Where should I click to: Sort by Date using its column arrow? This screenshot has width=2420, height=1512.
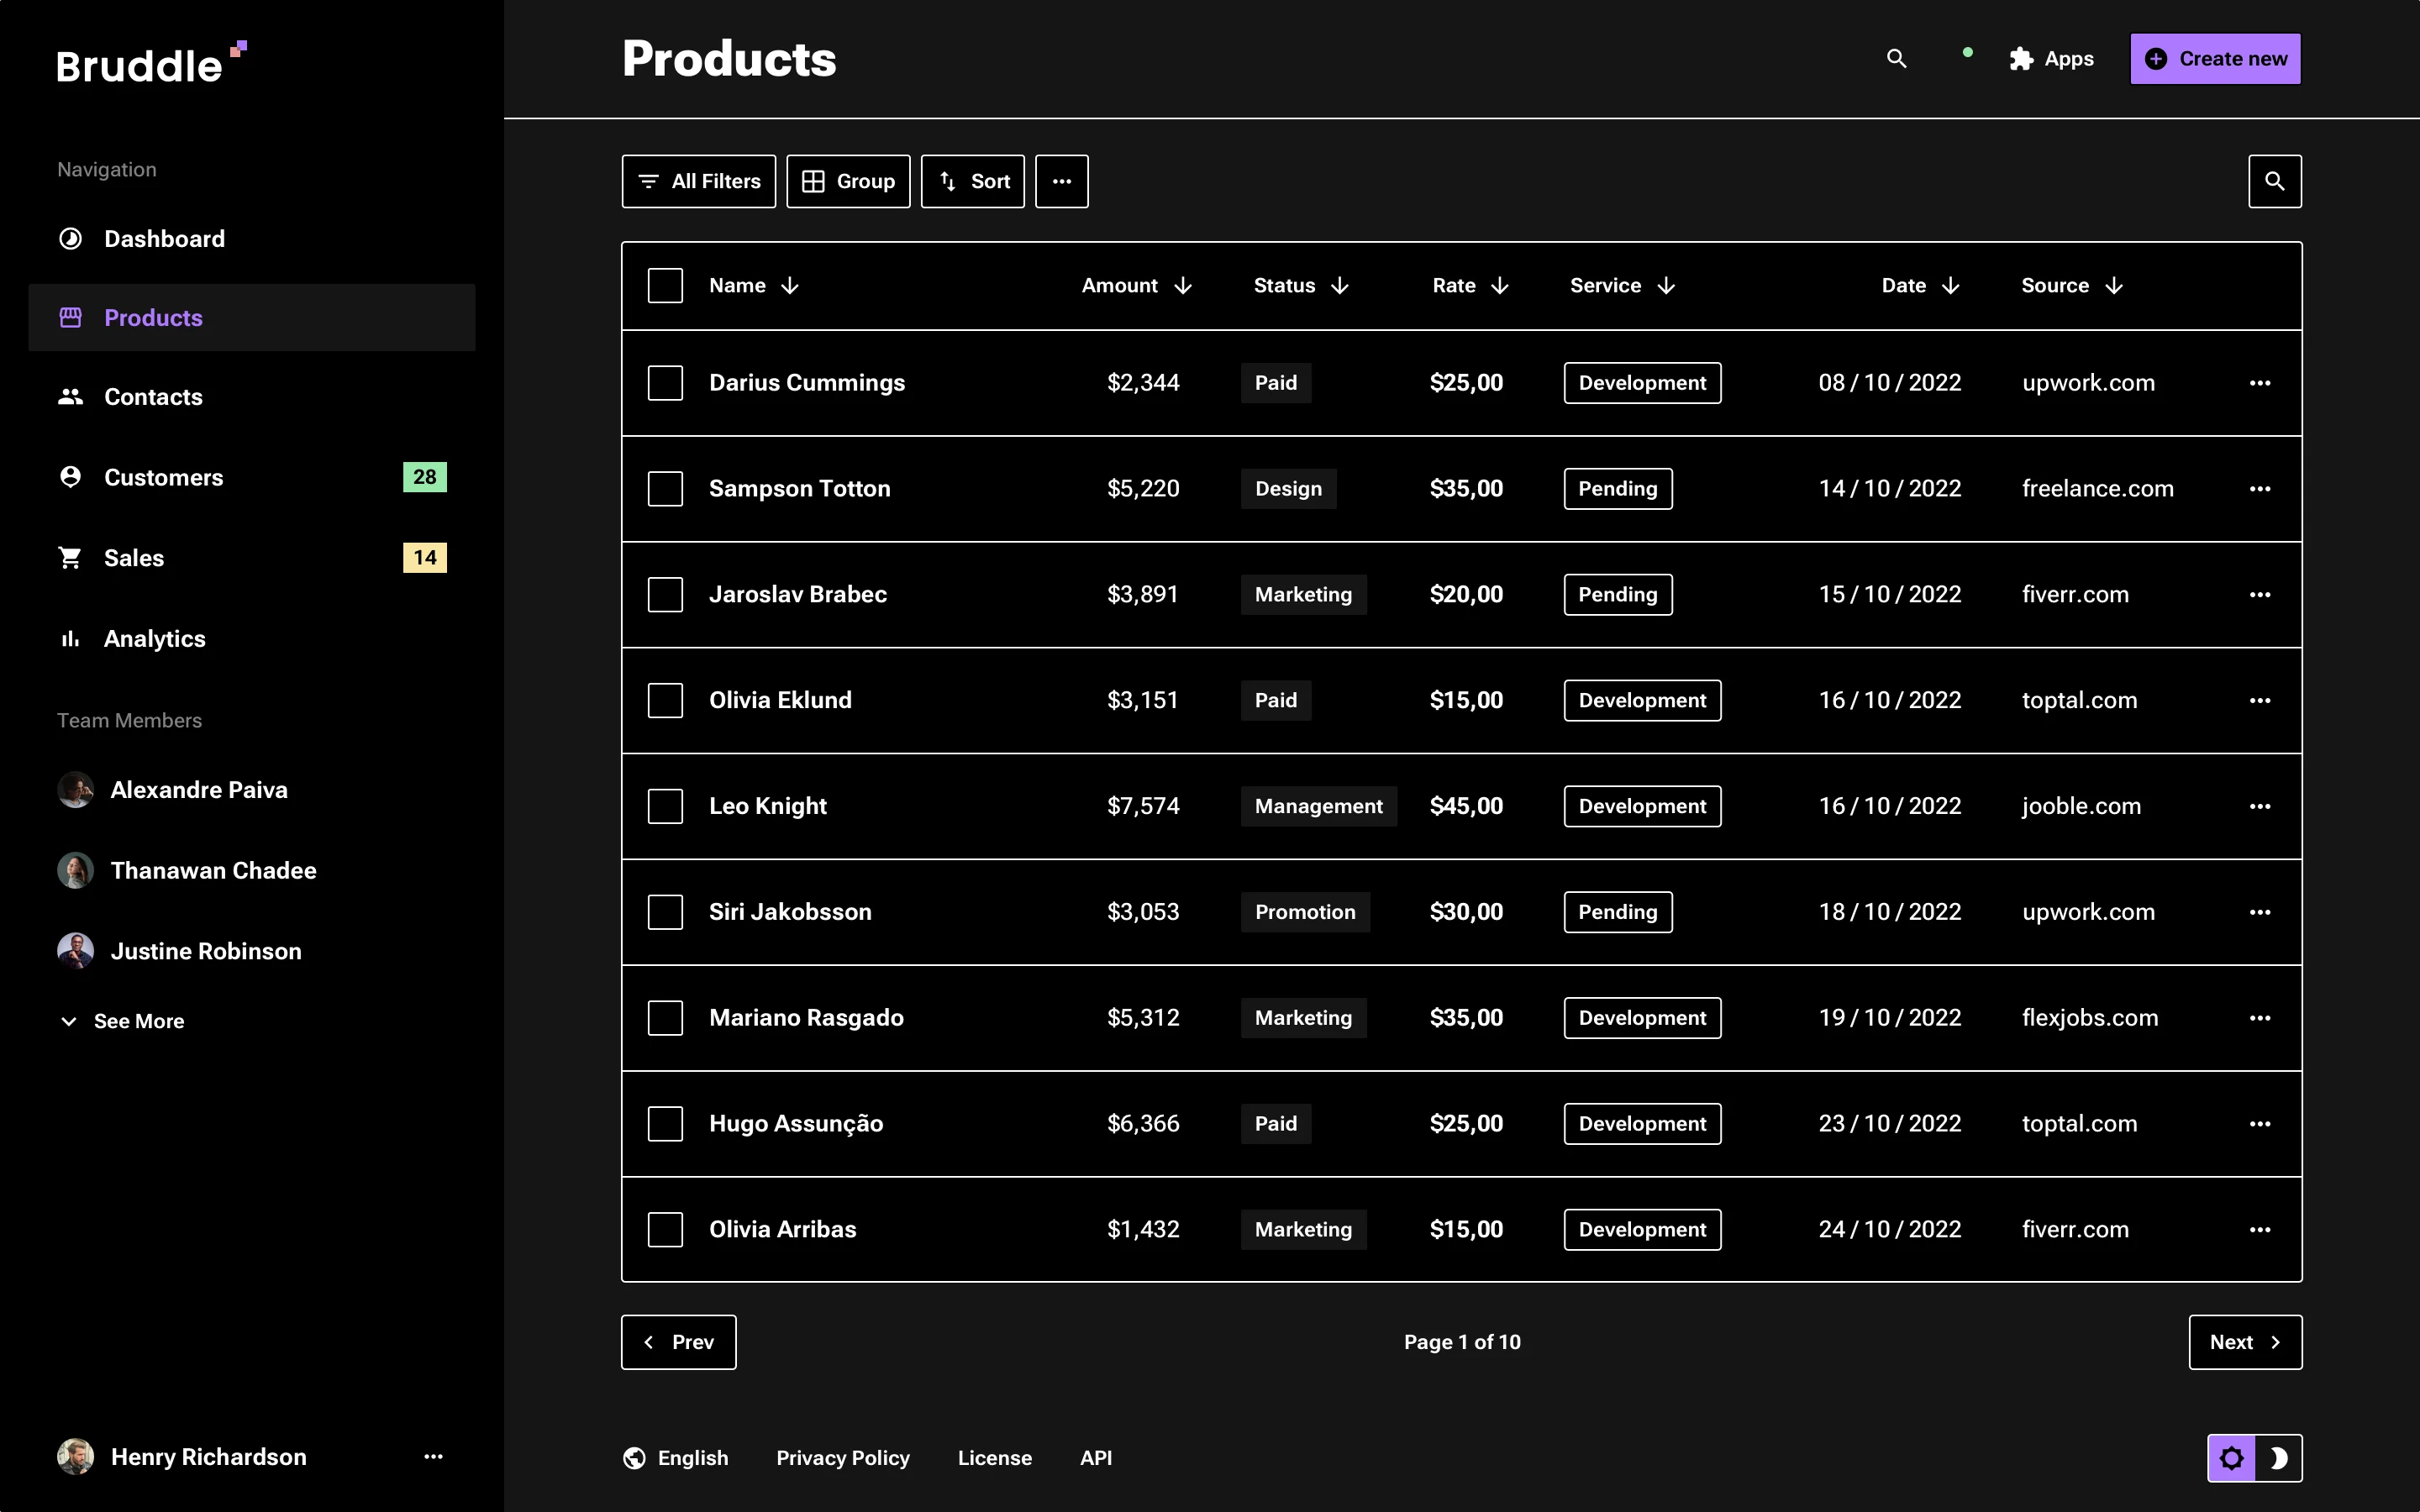click(x=1950, y=285)
